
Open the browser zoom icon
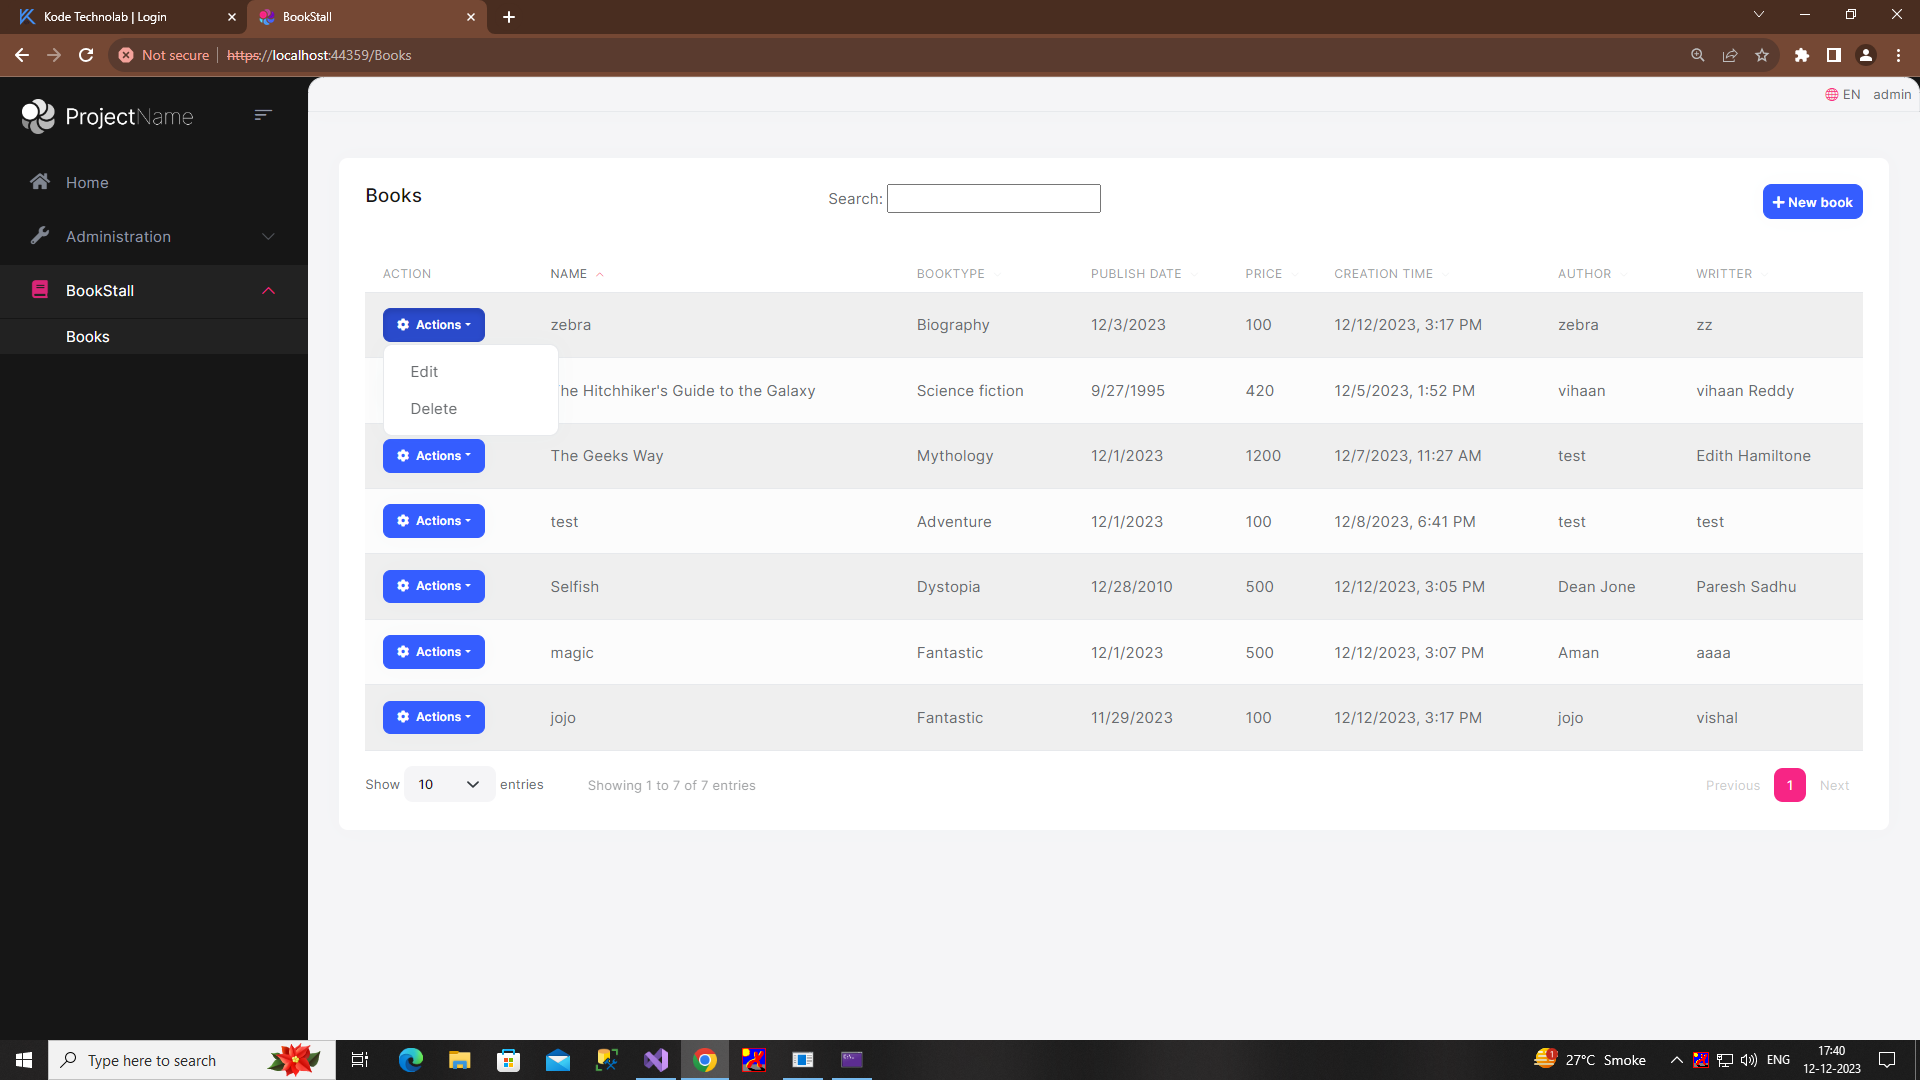coord(1698,55)
